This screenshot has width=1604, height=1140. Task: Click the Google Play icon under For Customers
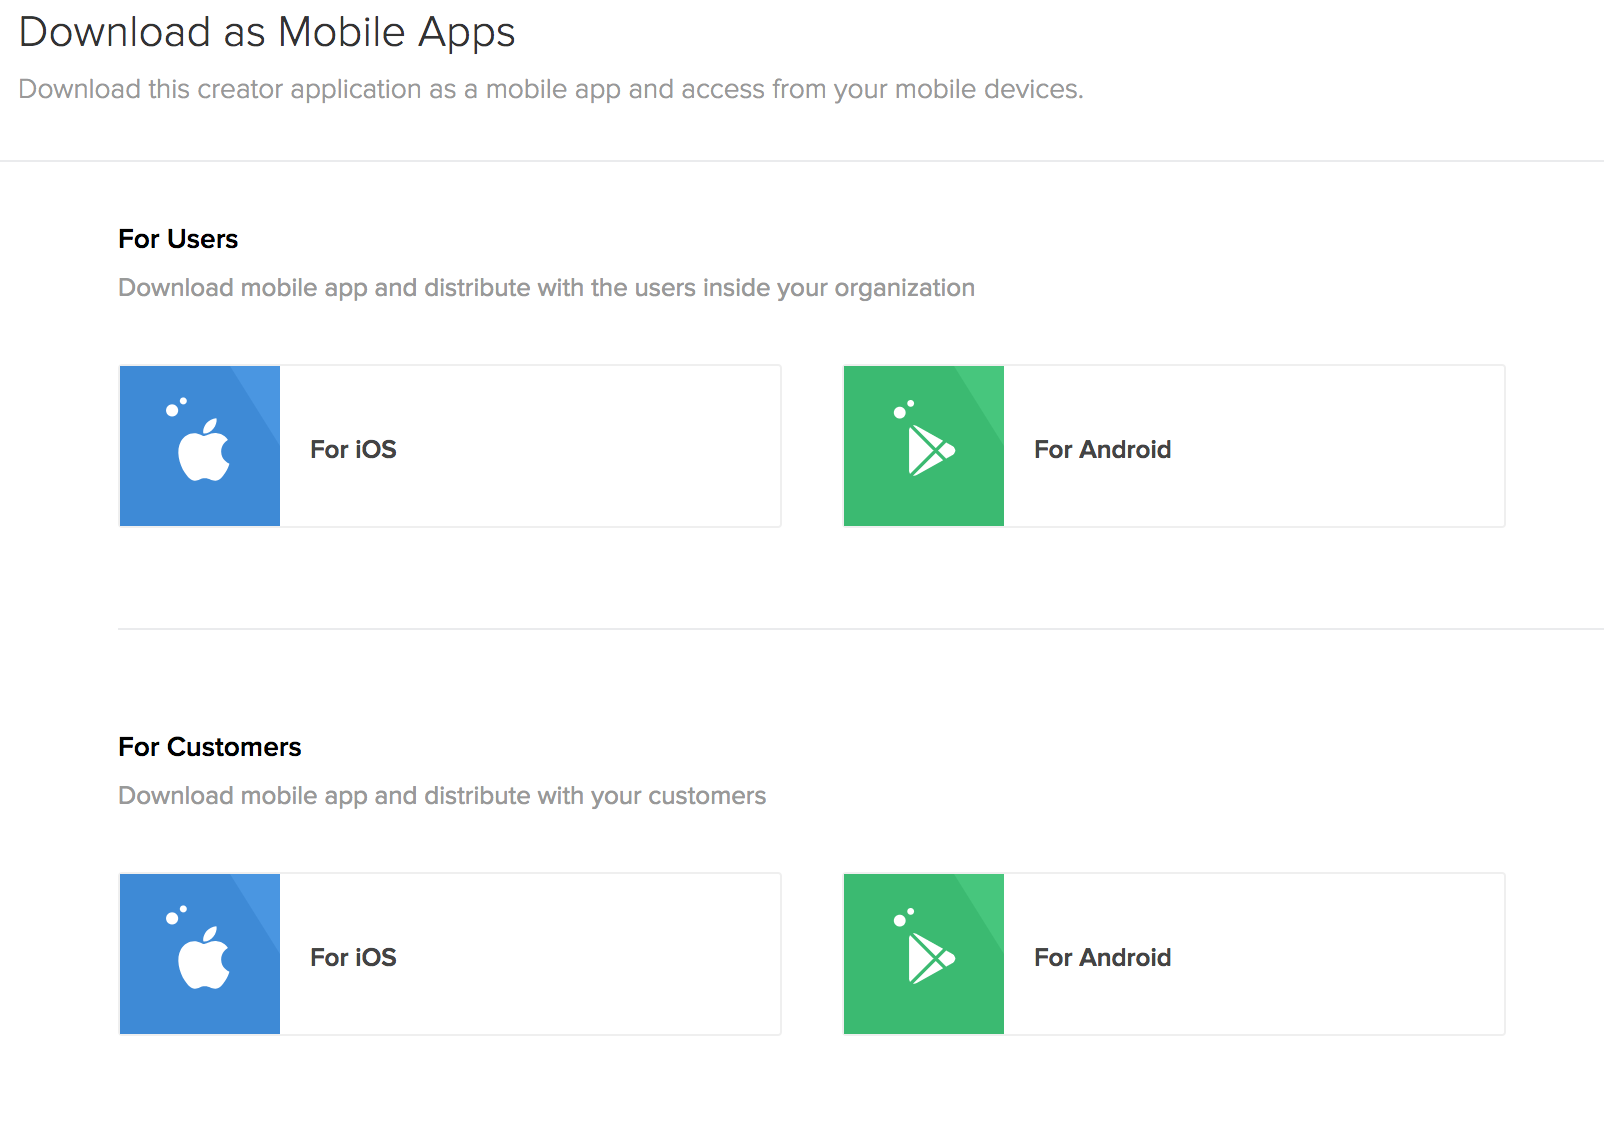click(929, 959)
